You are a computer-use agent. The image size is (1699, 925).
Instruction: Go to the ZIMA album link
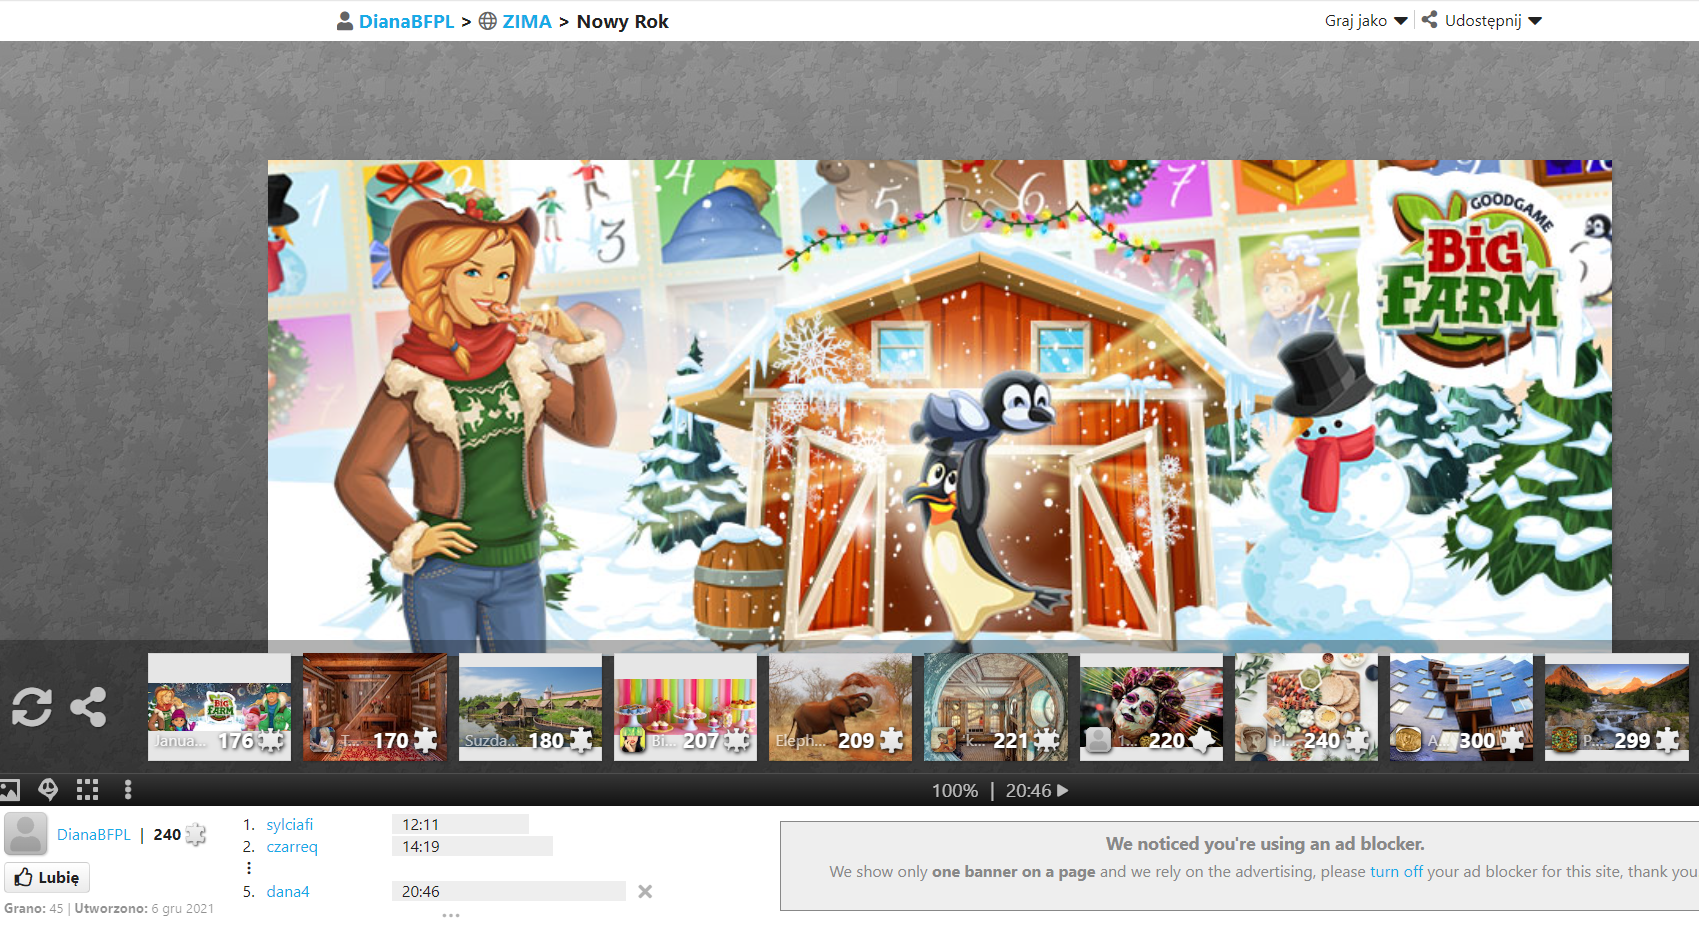click(527, 21)
